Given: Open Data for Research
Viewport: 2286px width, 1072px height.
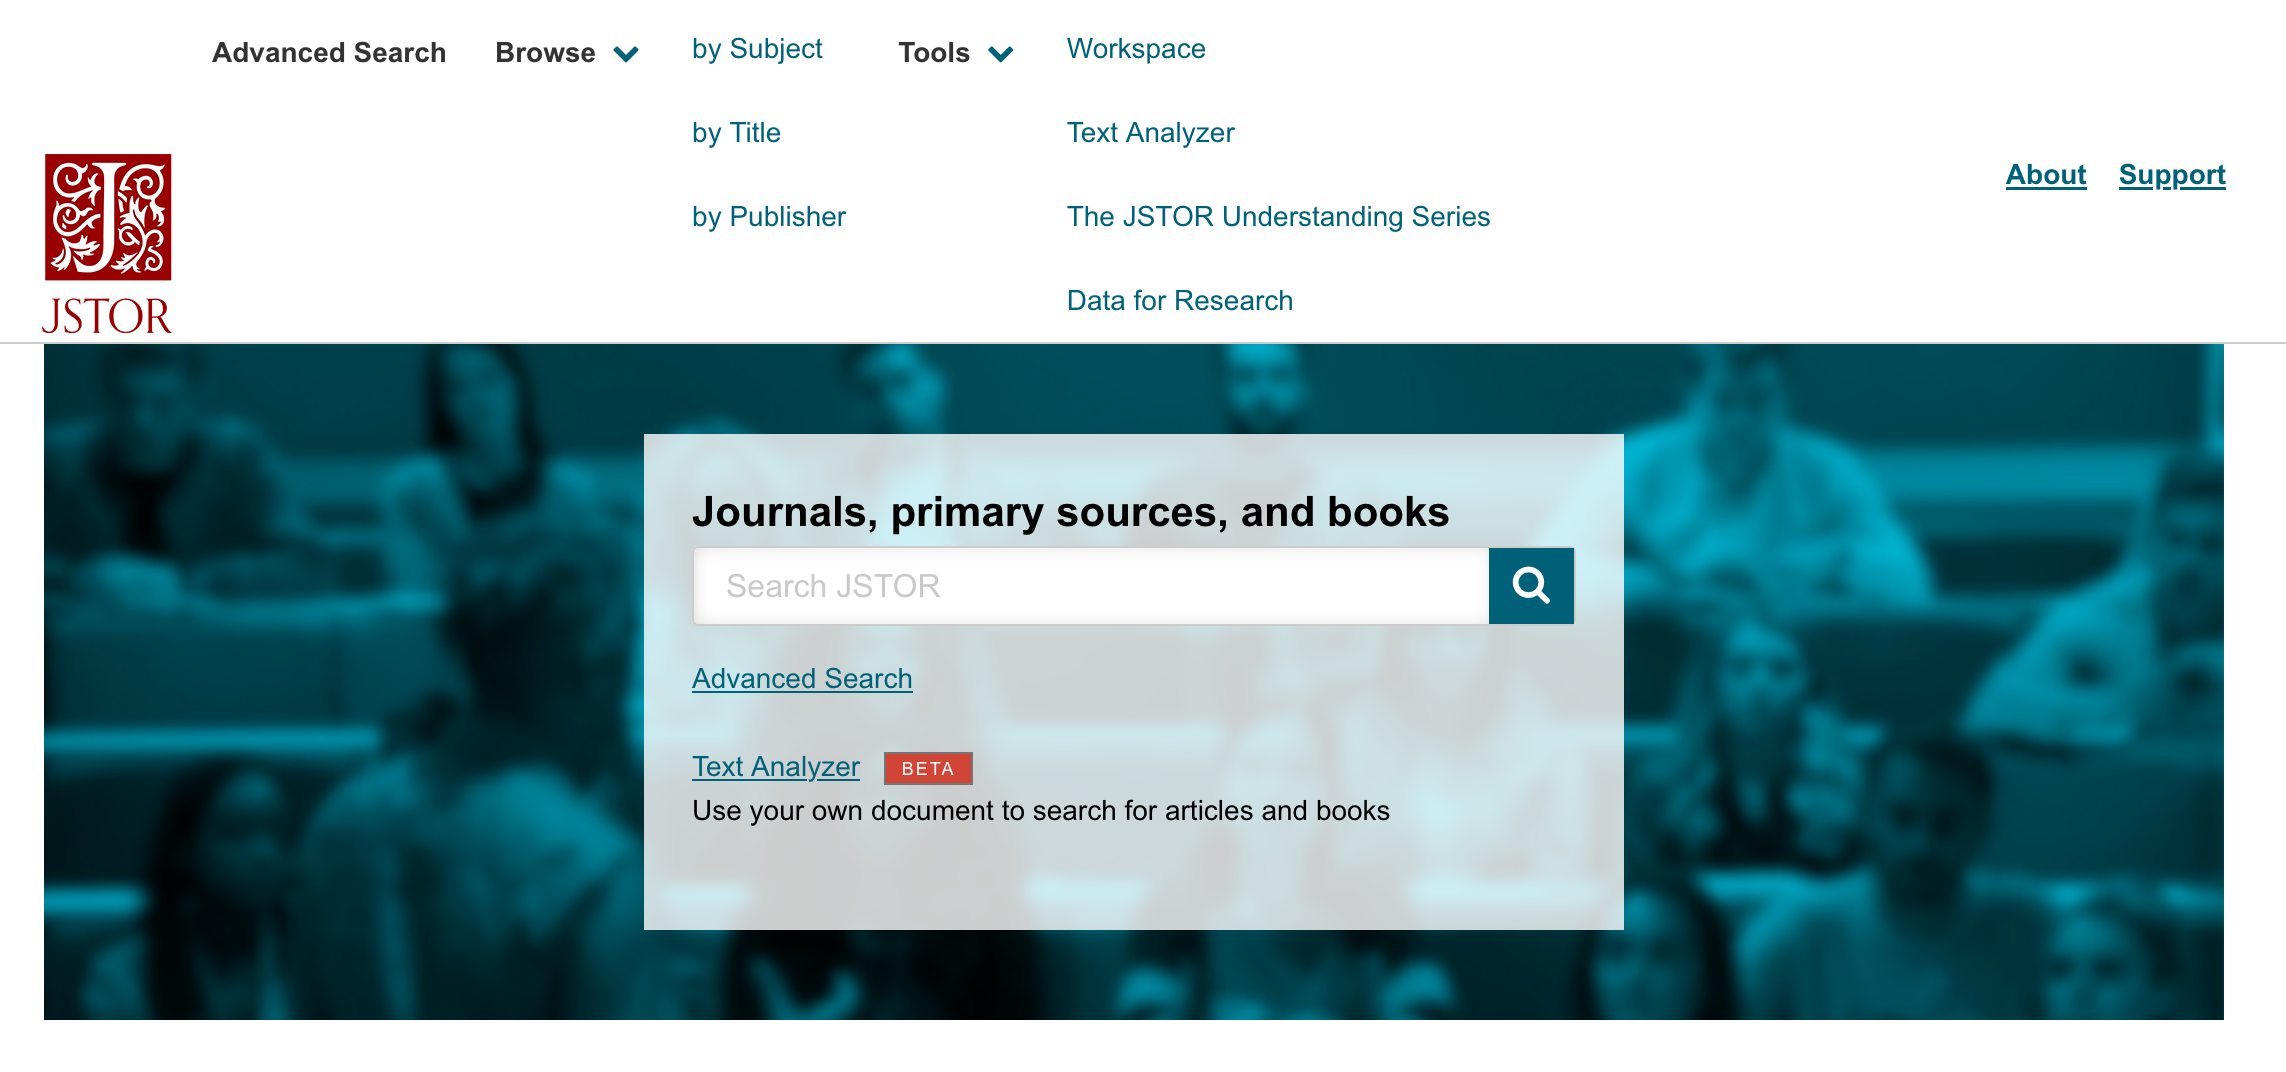Looking at the screenshot, I should click(x=1180, y=301).
